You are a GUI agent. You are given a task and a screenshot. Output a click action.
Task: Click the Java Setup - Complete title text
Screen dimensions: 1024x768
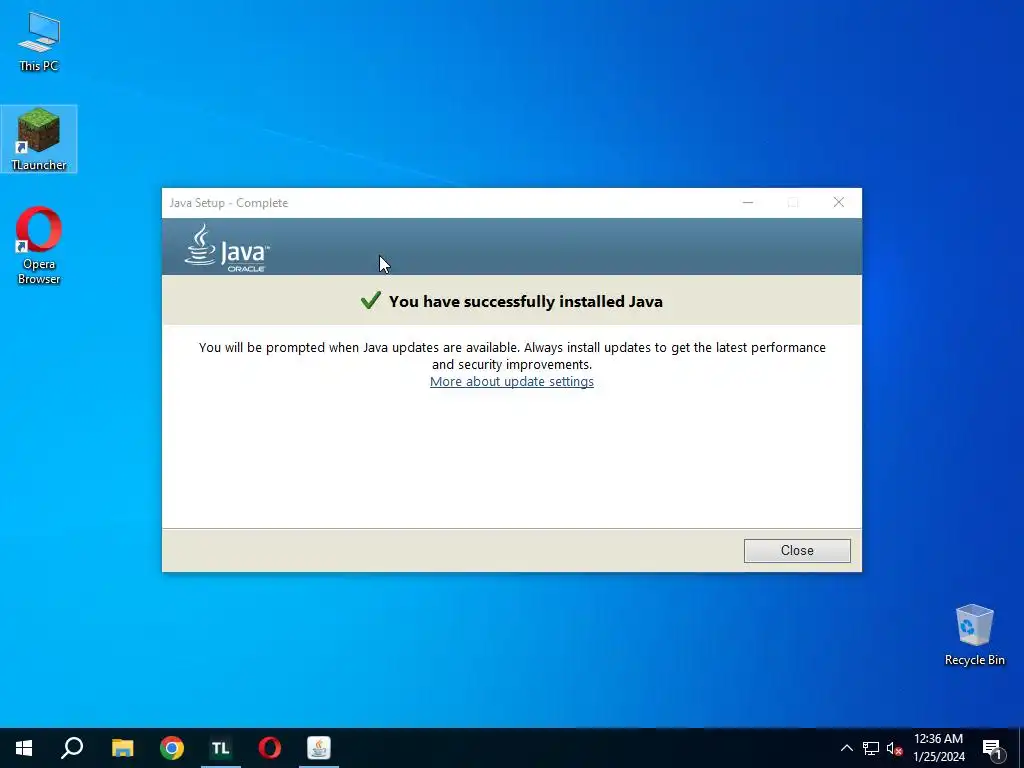pyautogui.click(x=229, y=202)
